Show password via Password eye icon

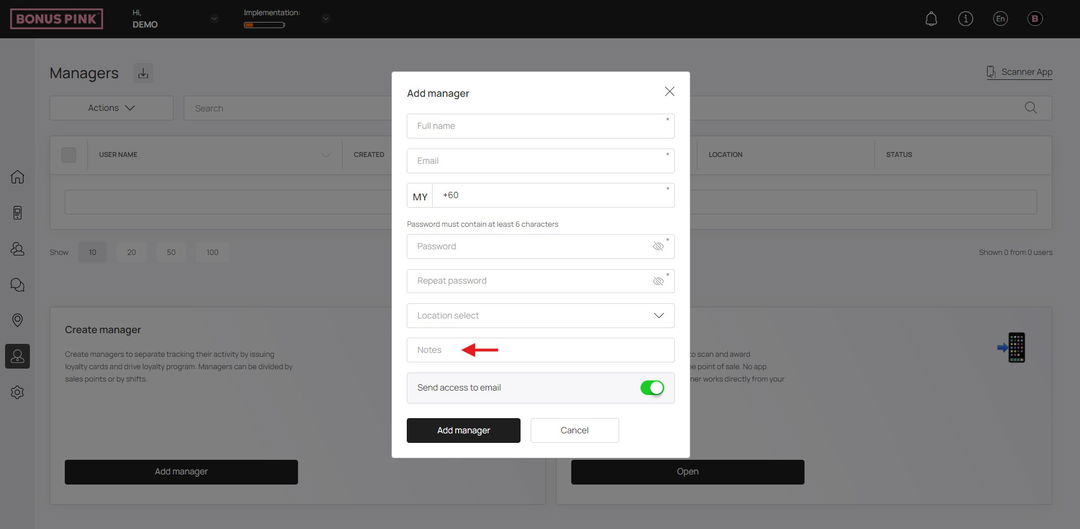tap(658, 246)
